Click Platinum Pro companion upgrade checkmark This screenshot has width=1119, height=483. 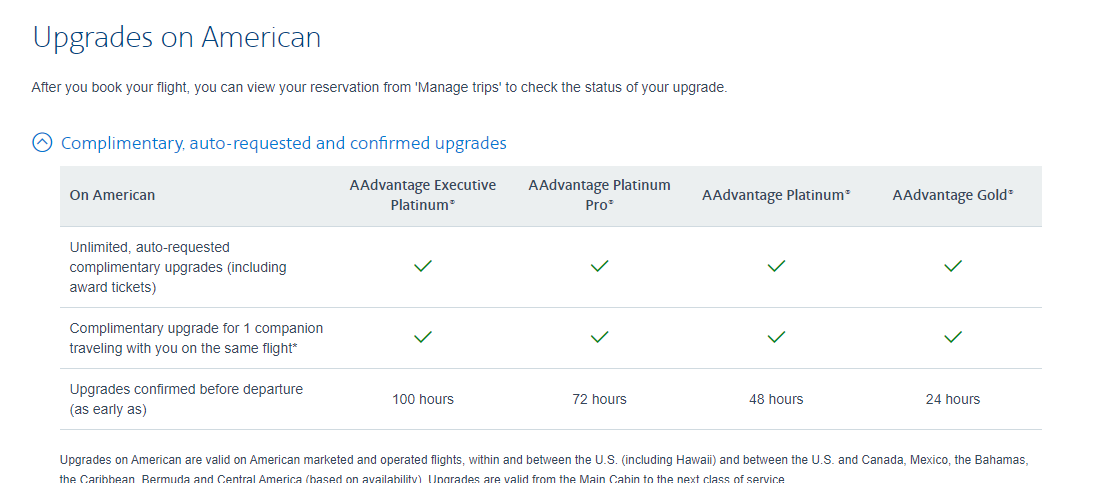pos(599,337)
